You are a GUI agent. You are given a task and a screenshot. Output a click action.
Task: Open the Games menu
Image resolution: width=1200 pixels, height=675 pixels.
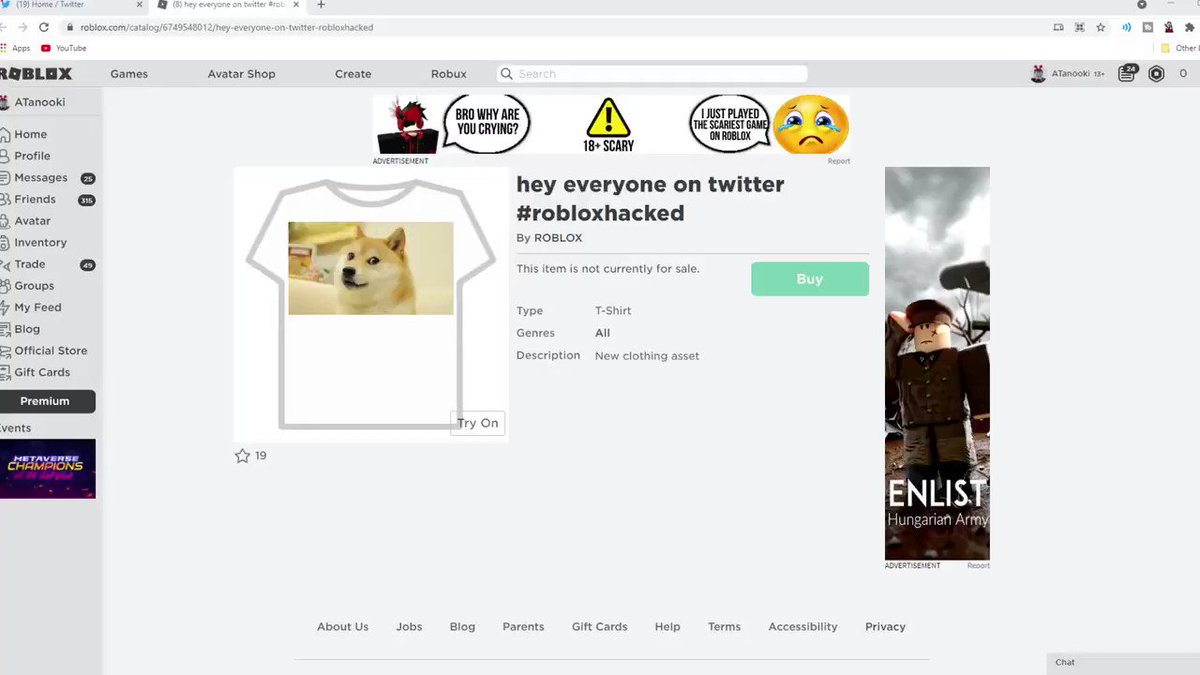point(129,74)
